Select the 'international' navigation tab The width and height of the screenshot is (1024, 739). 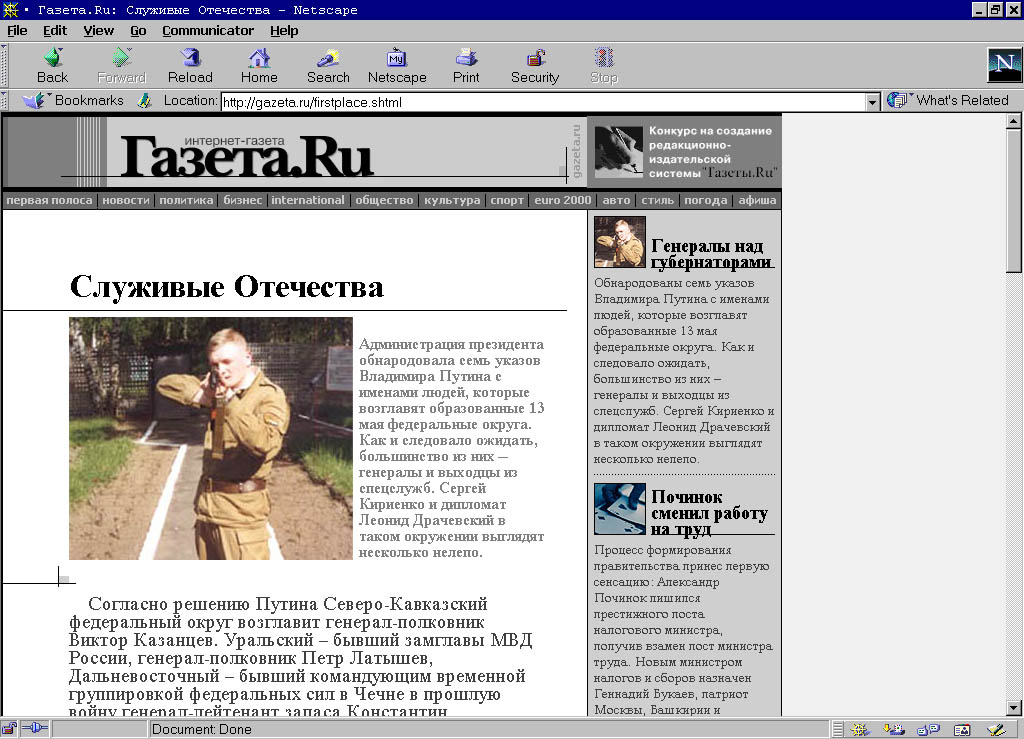[308, 200]
